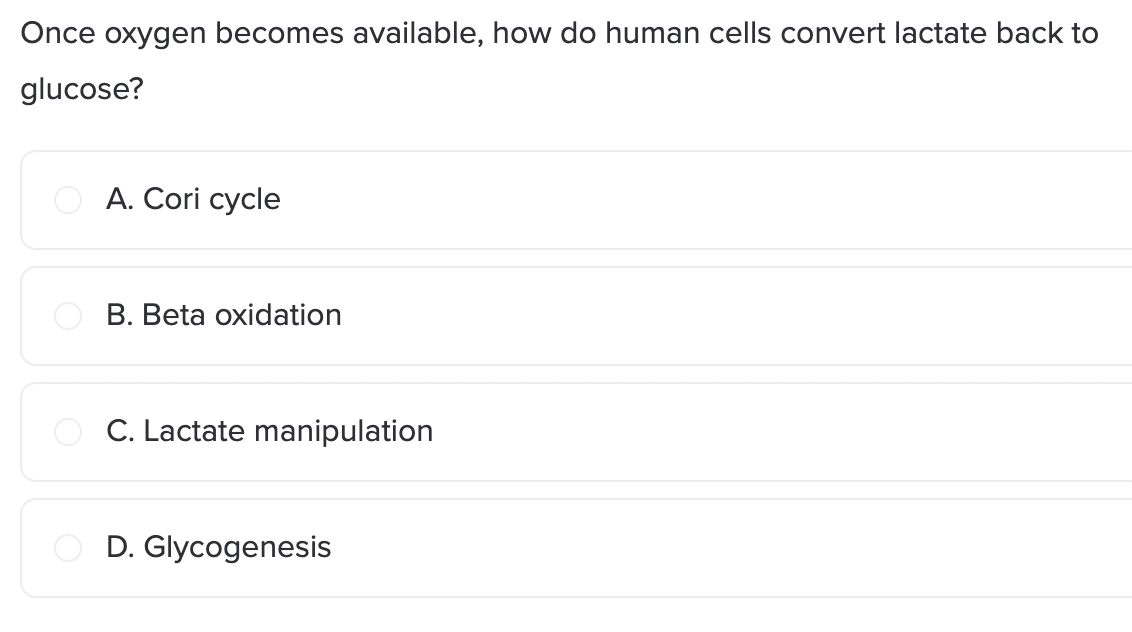Click the letter 'D.' label of fourth option
Screen dimensions: 1132x632
(120, 547)
